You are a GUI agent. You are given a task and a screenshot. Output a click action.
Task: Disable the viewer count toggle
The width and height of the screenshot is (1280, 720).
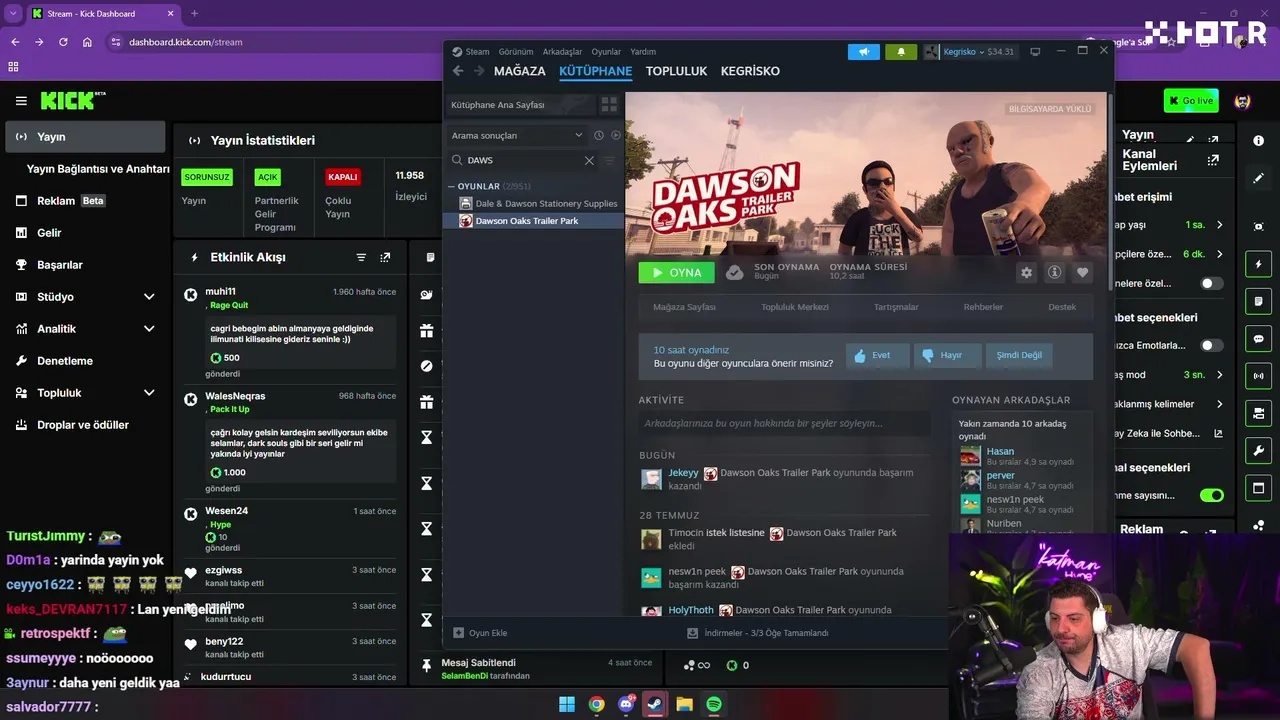coord(1211,495)
